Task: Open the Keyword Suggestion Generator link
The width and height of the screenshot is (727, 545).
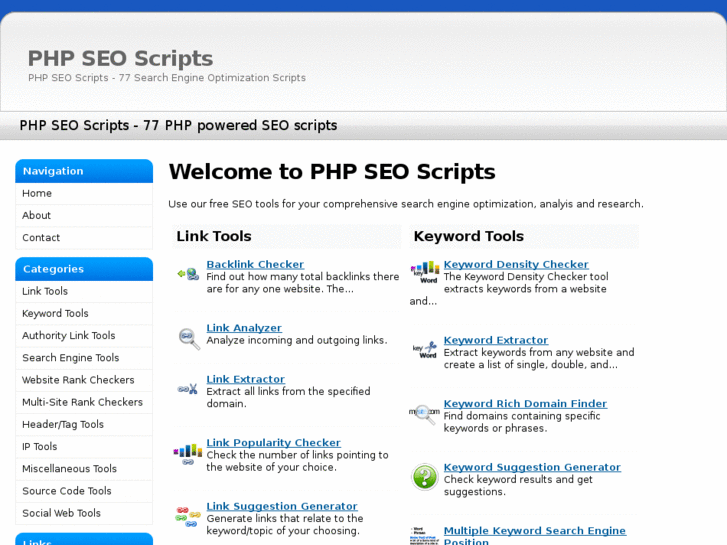Action: coord(532,467)
